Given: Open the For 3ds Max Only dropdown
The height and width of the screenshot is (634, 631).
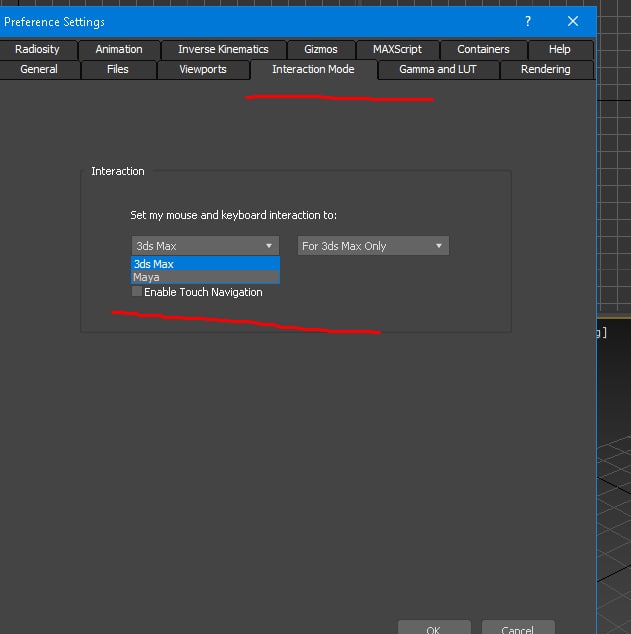Looking at the screenshot, I should coord(373,246).
